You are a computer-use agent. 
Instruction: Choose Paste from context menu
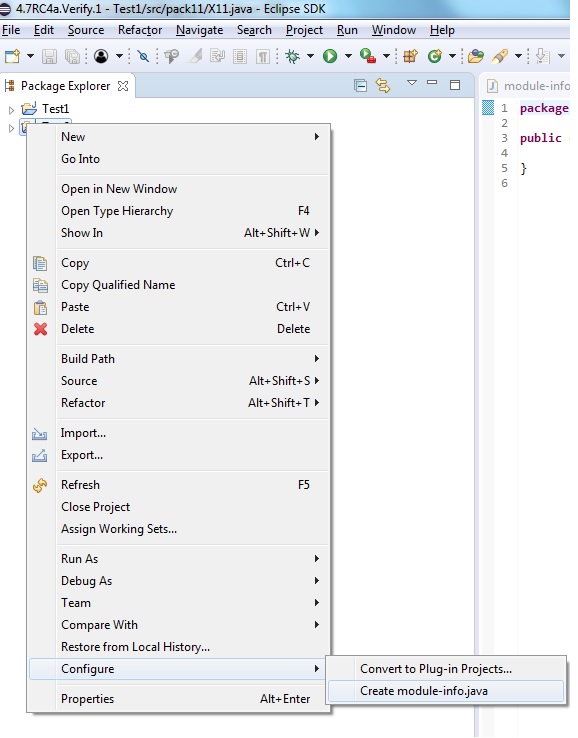tap(179, 307)
